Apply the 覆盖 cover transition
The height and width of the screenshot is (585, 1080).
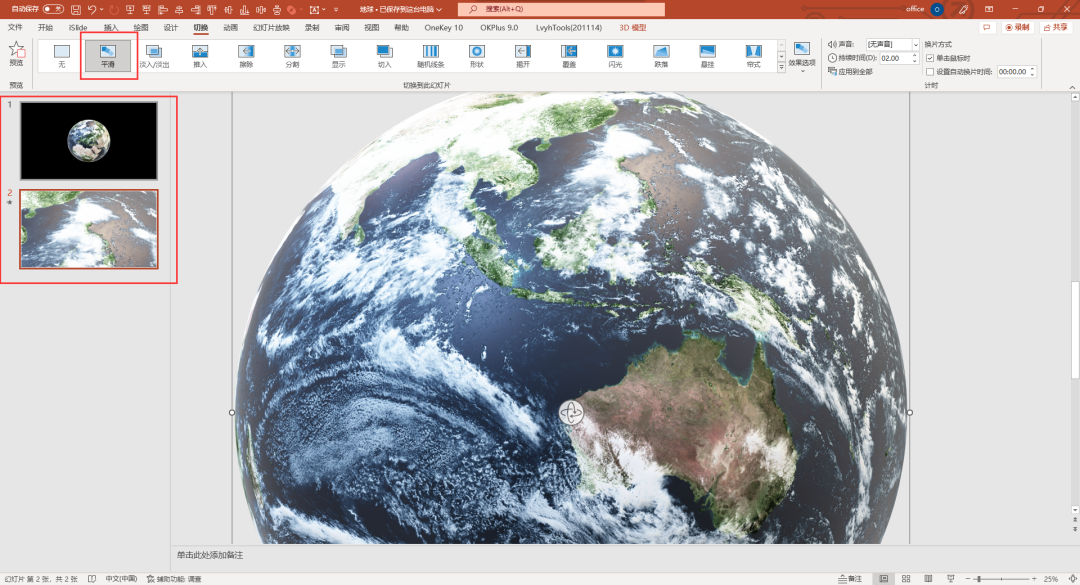569,56
